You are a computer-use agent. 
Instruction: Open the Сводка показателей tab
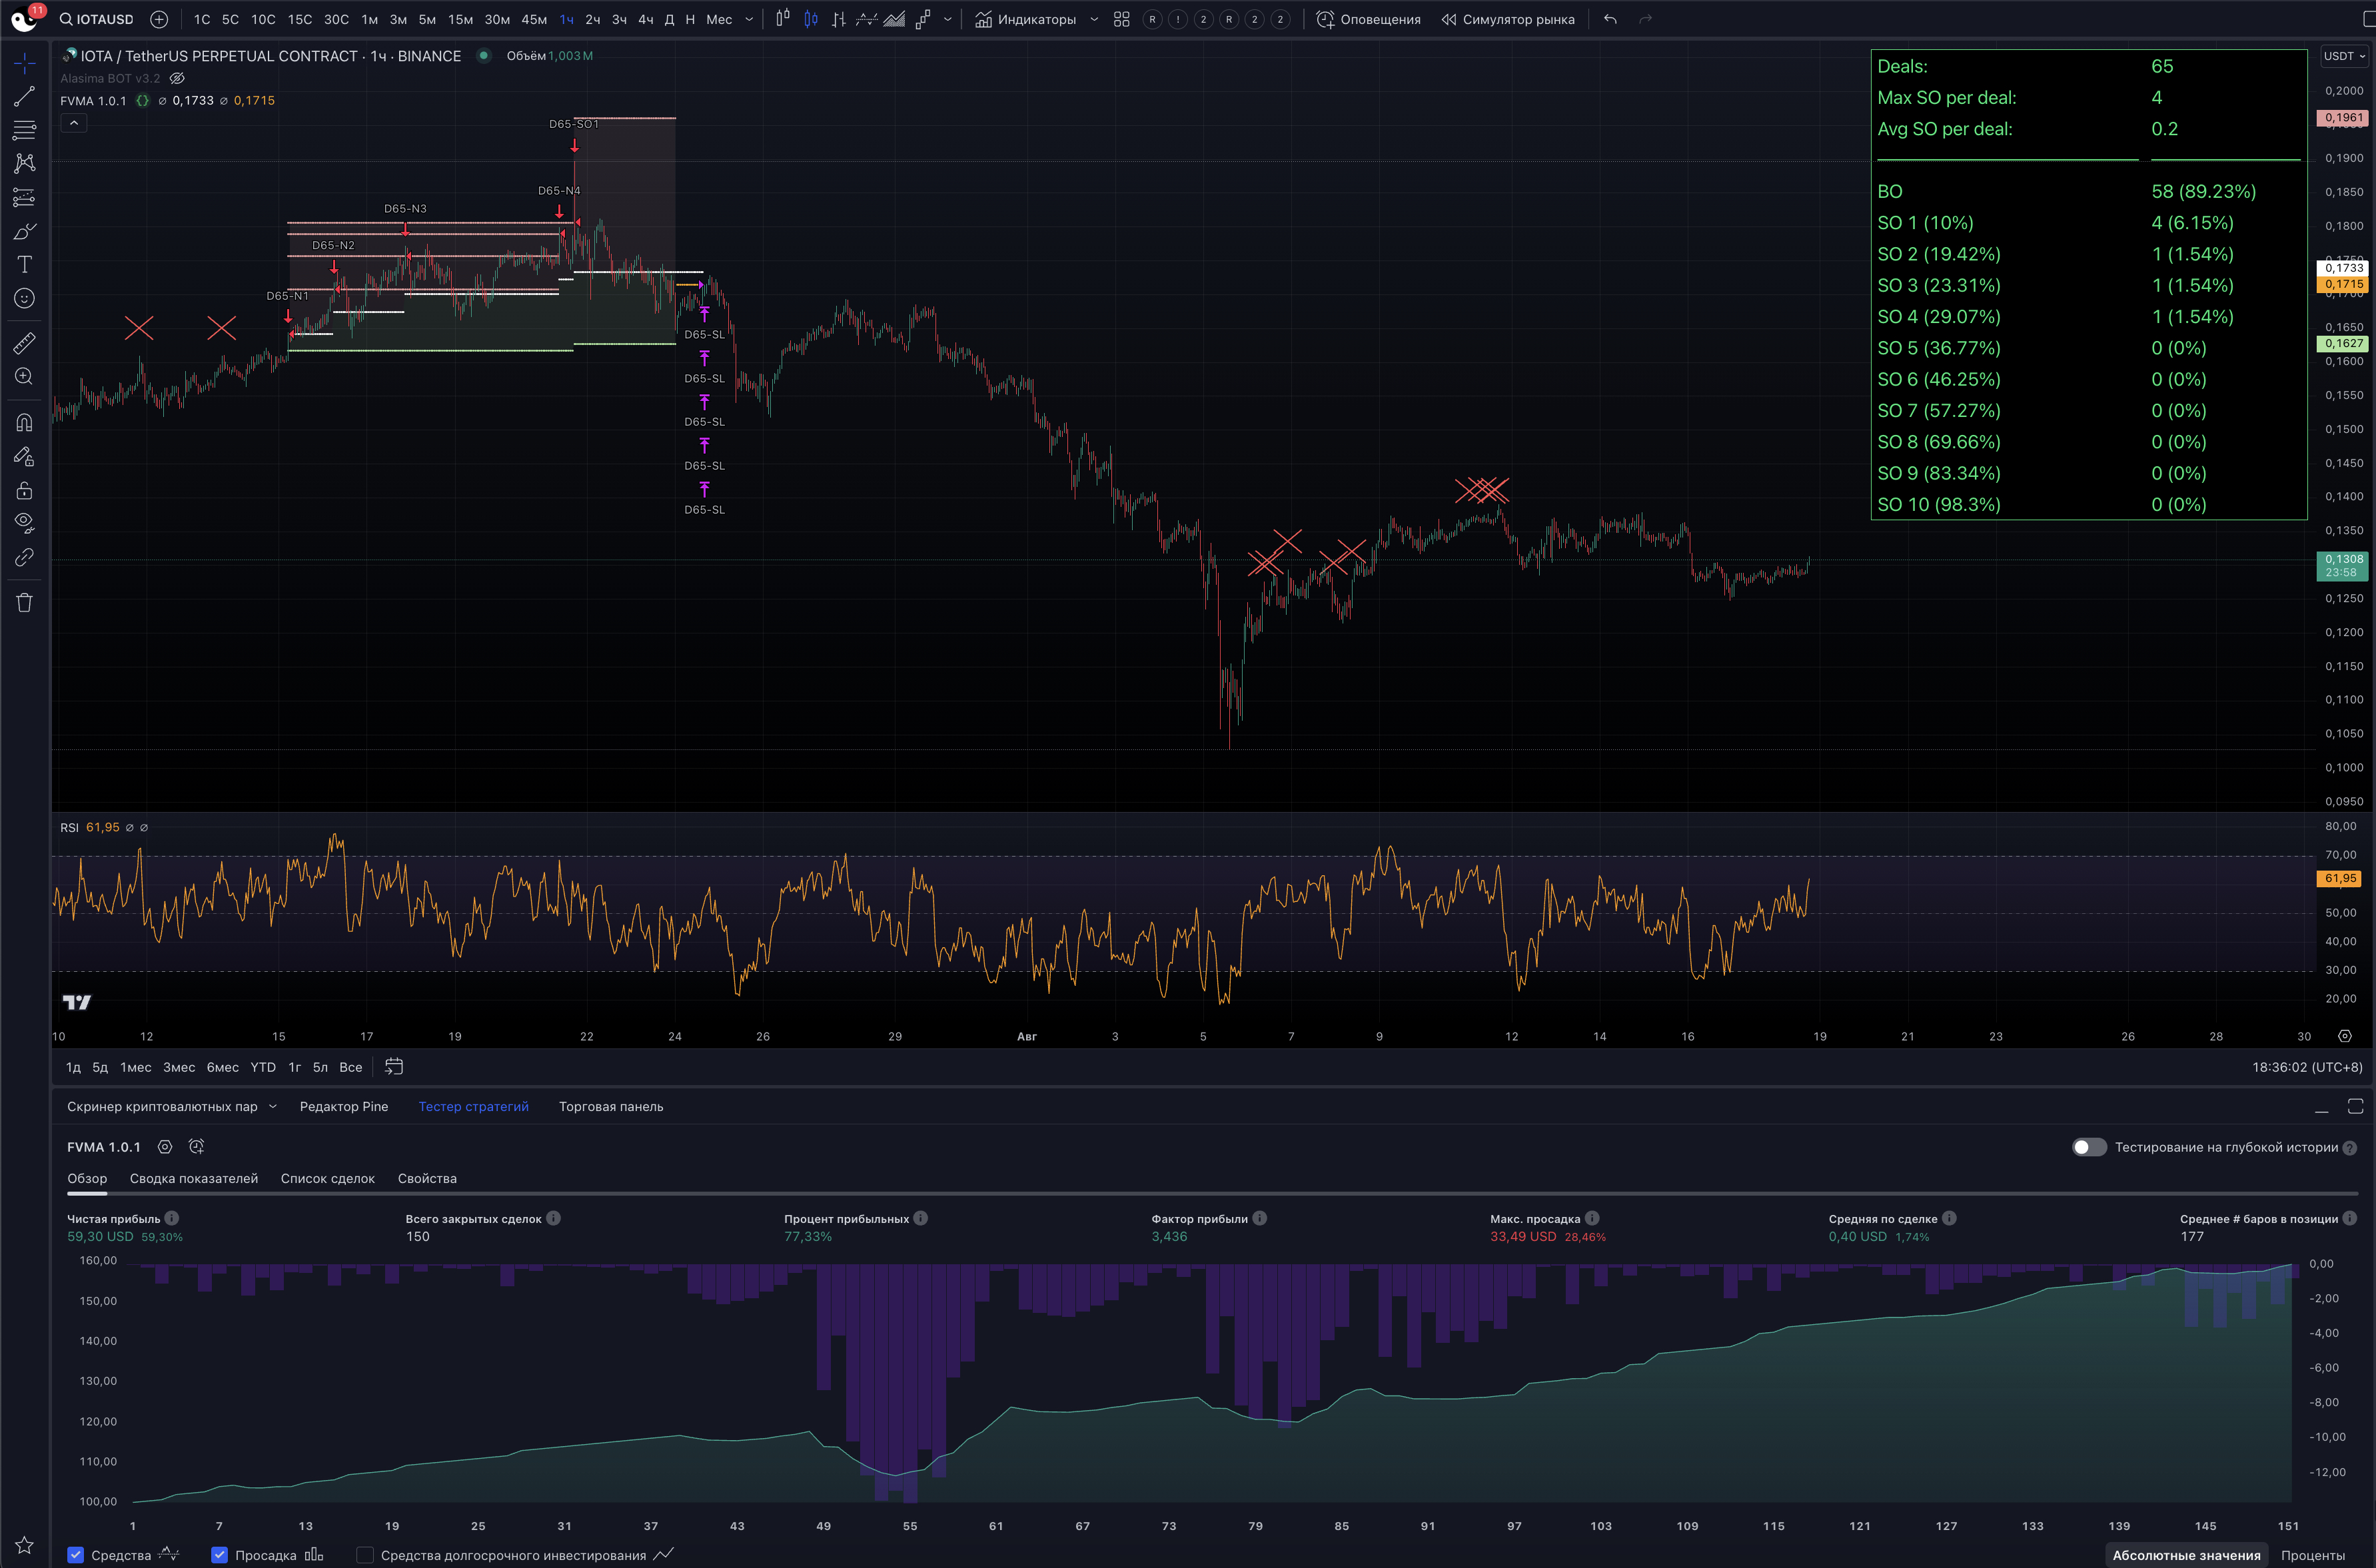(x=194, y=1178)
